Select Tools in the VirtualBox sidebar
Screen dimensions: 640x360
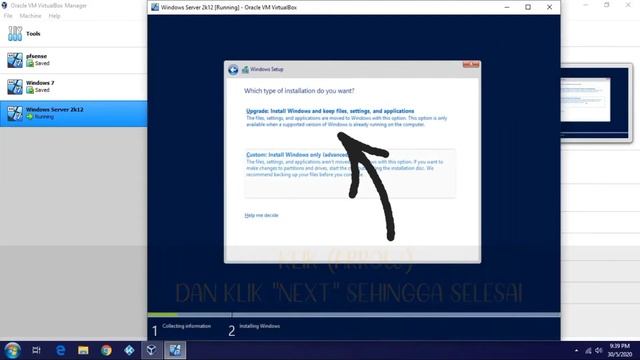coord(73,33)
